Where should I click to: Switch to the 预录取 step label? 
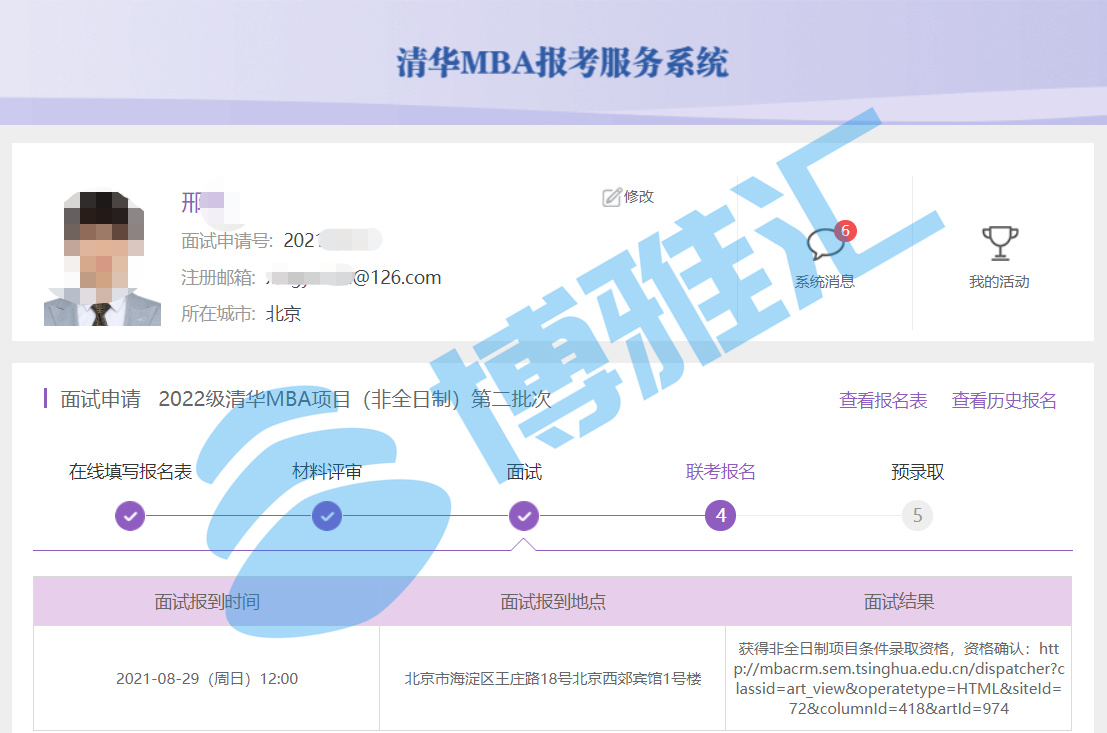917,472
